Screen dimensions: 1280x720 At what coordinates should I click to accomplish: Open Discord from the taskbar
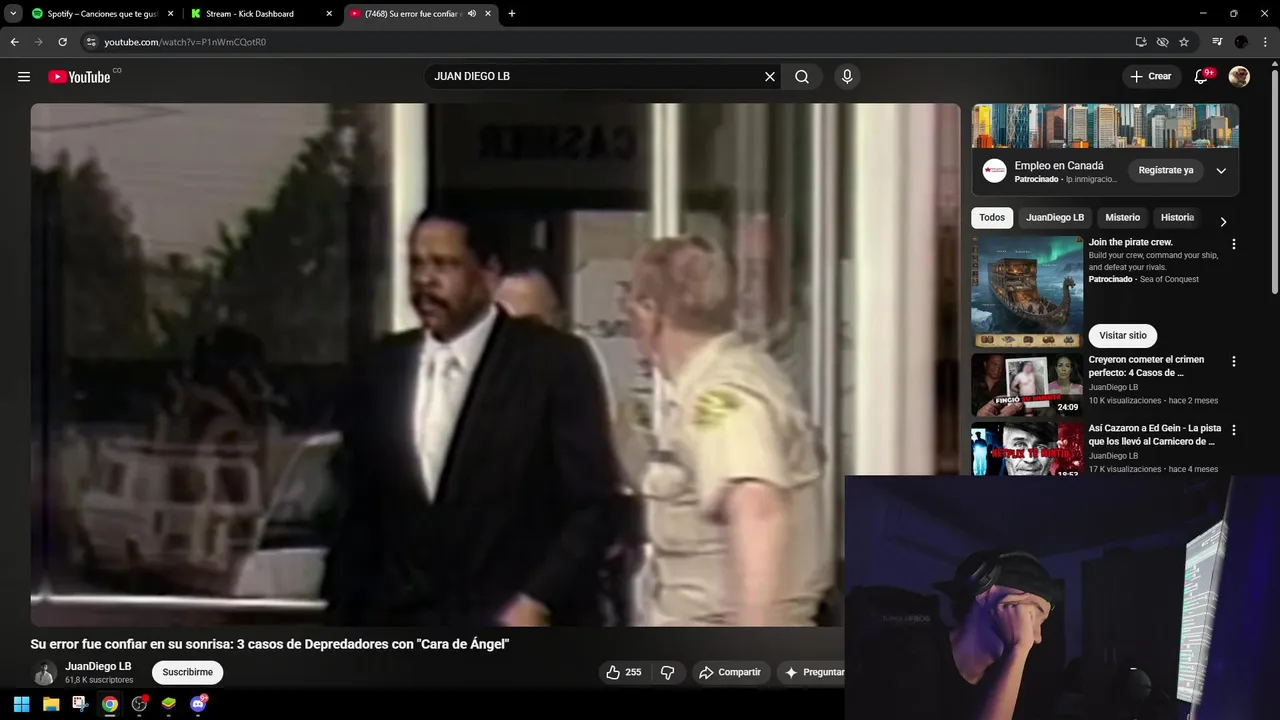(198, 704)
